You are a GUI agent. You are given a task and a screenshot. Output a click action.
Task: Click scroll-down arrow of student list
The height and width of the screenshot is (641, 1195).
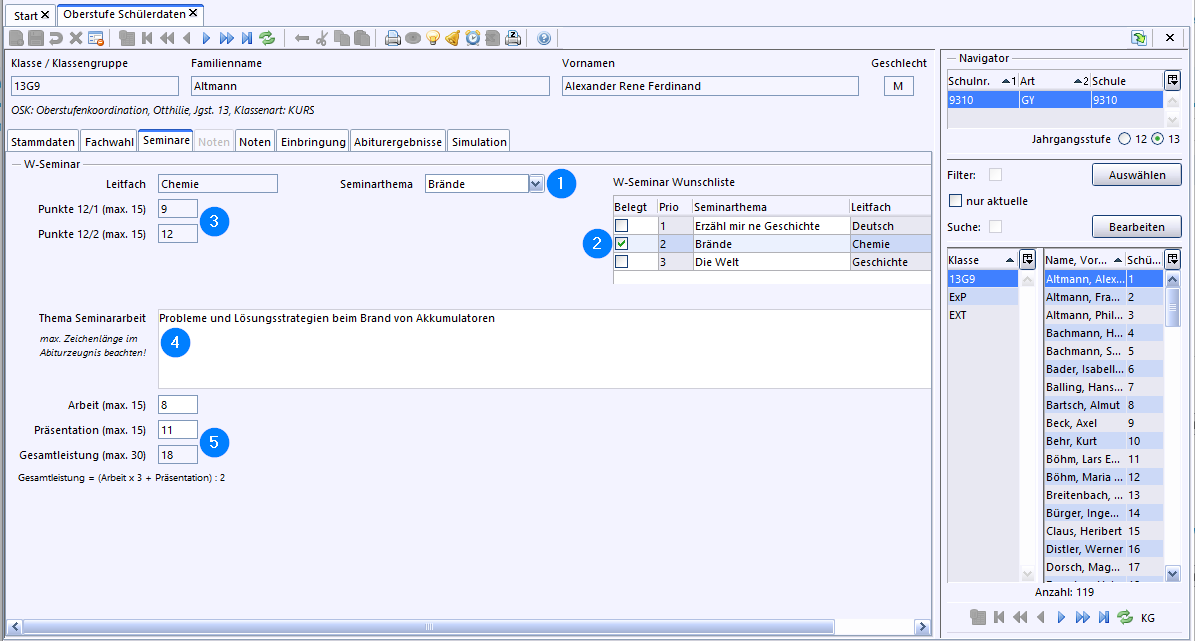click(x=1172, y=574)
